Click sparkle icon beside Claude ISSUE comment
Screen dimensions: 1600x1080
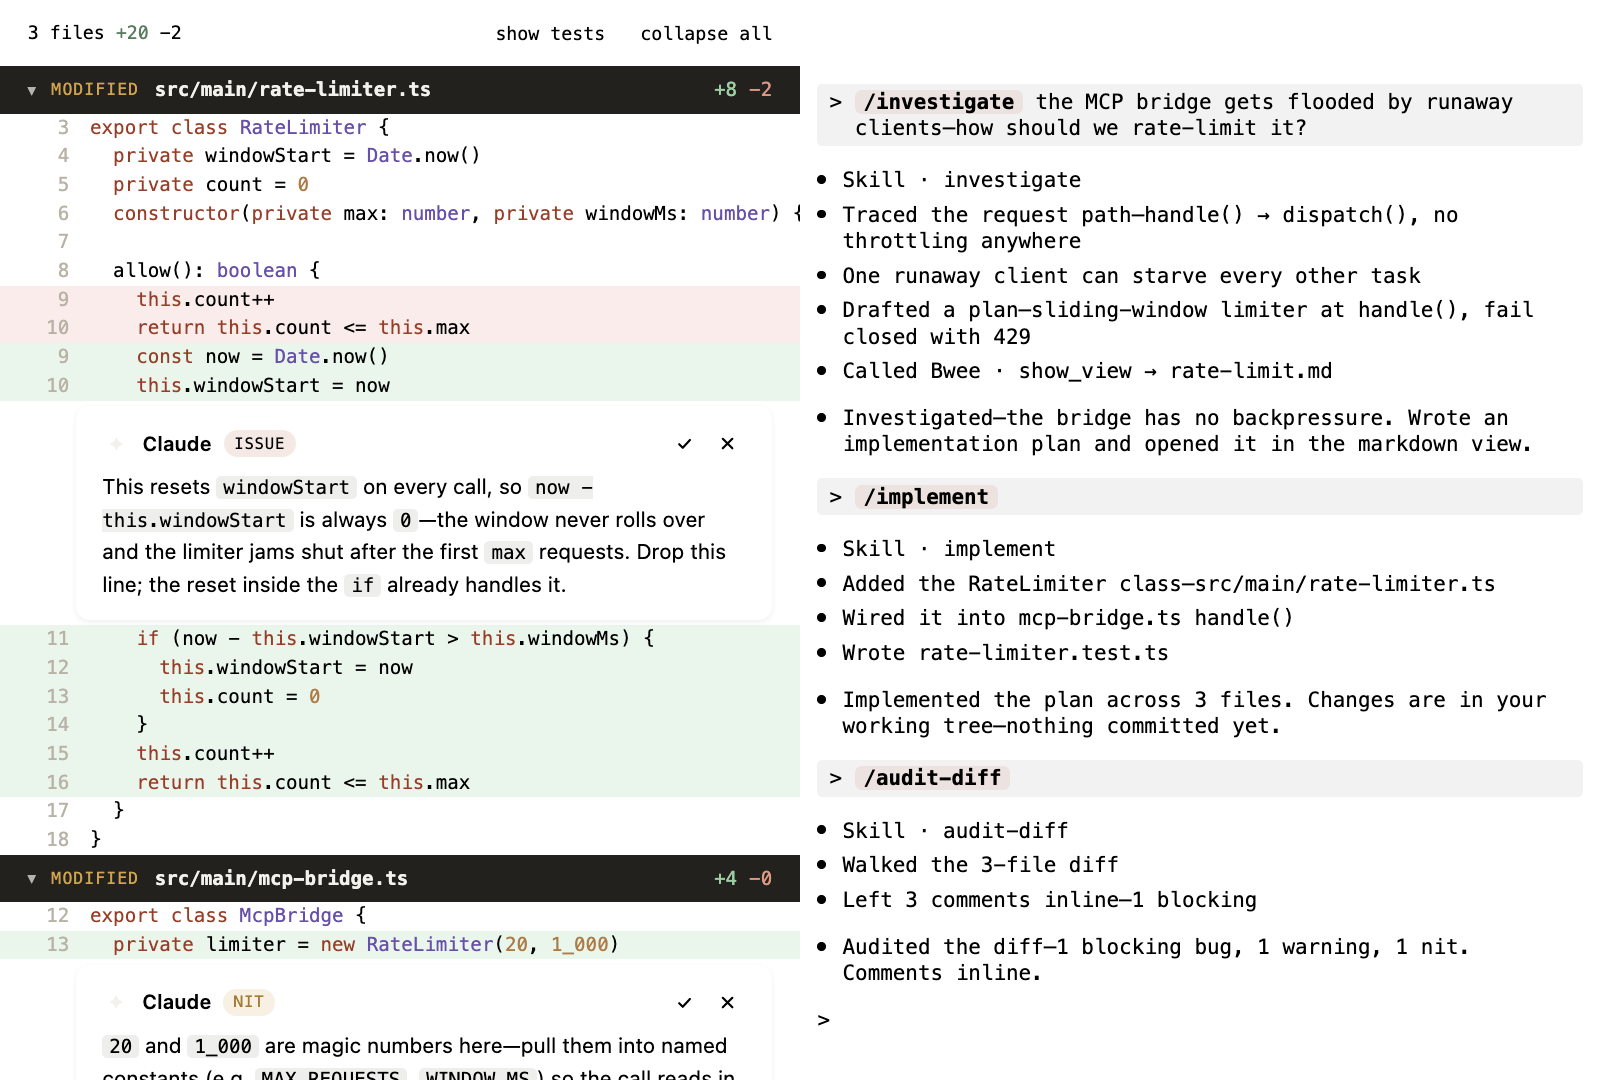click(x=117, y=444)
